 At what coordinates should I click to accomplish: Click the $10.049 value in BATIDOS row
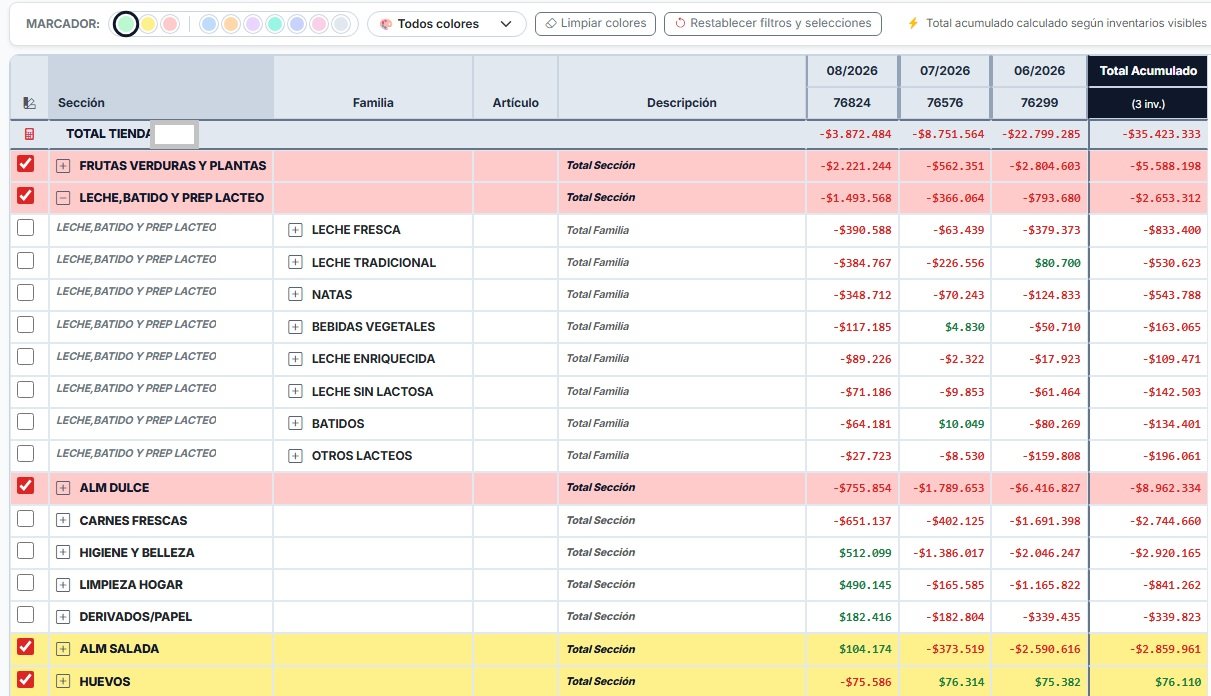(961, 424)
